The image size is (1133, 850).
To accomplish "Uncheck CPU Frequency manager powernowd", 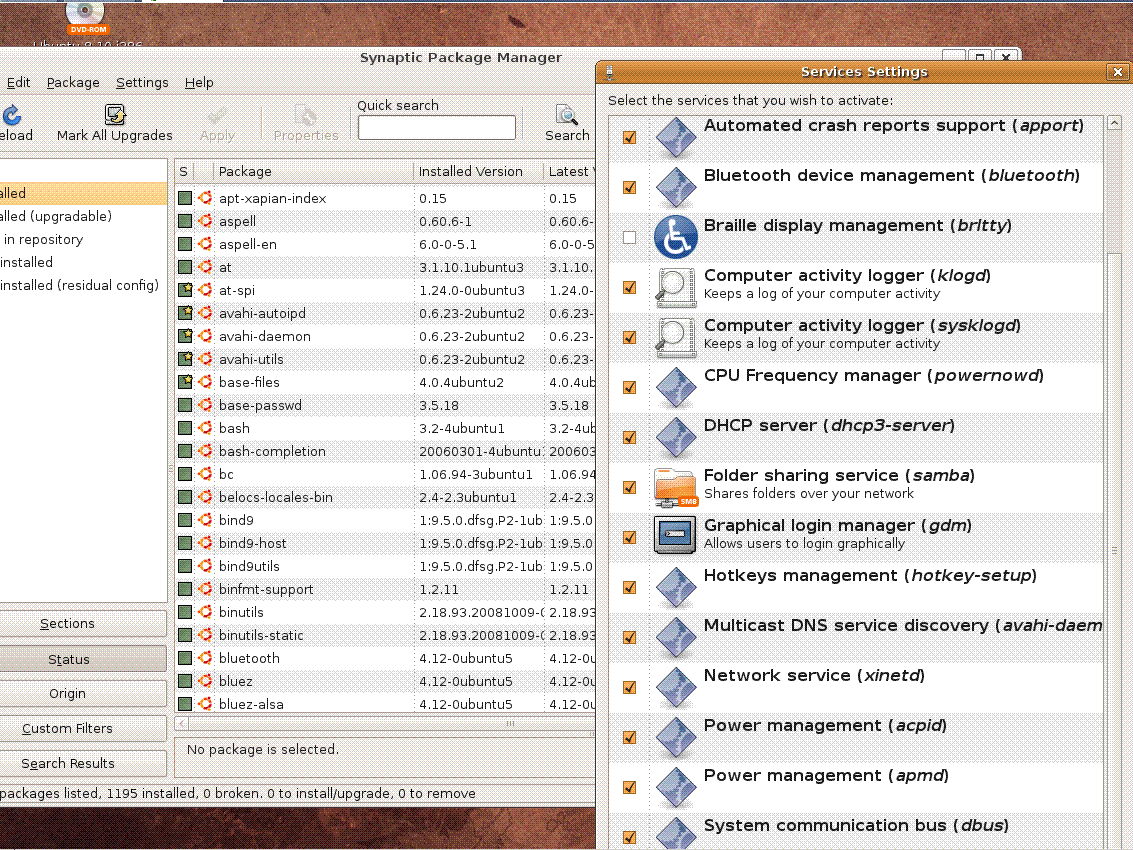I will click(x=629, y=387).
